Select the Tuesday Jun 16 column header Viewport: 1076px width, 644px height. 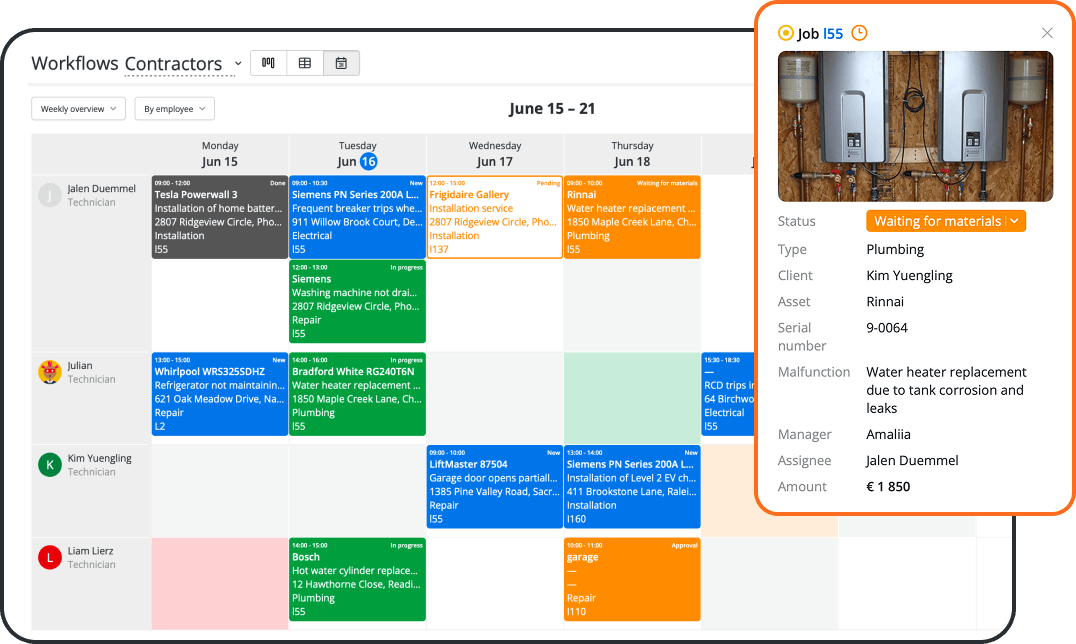(x=358, y=154)
